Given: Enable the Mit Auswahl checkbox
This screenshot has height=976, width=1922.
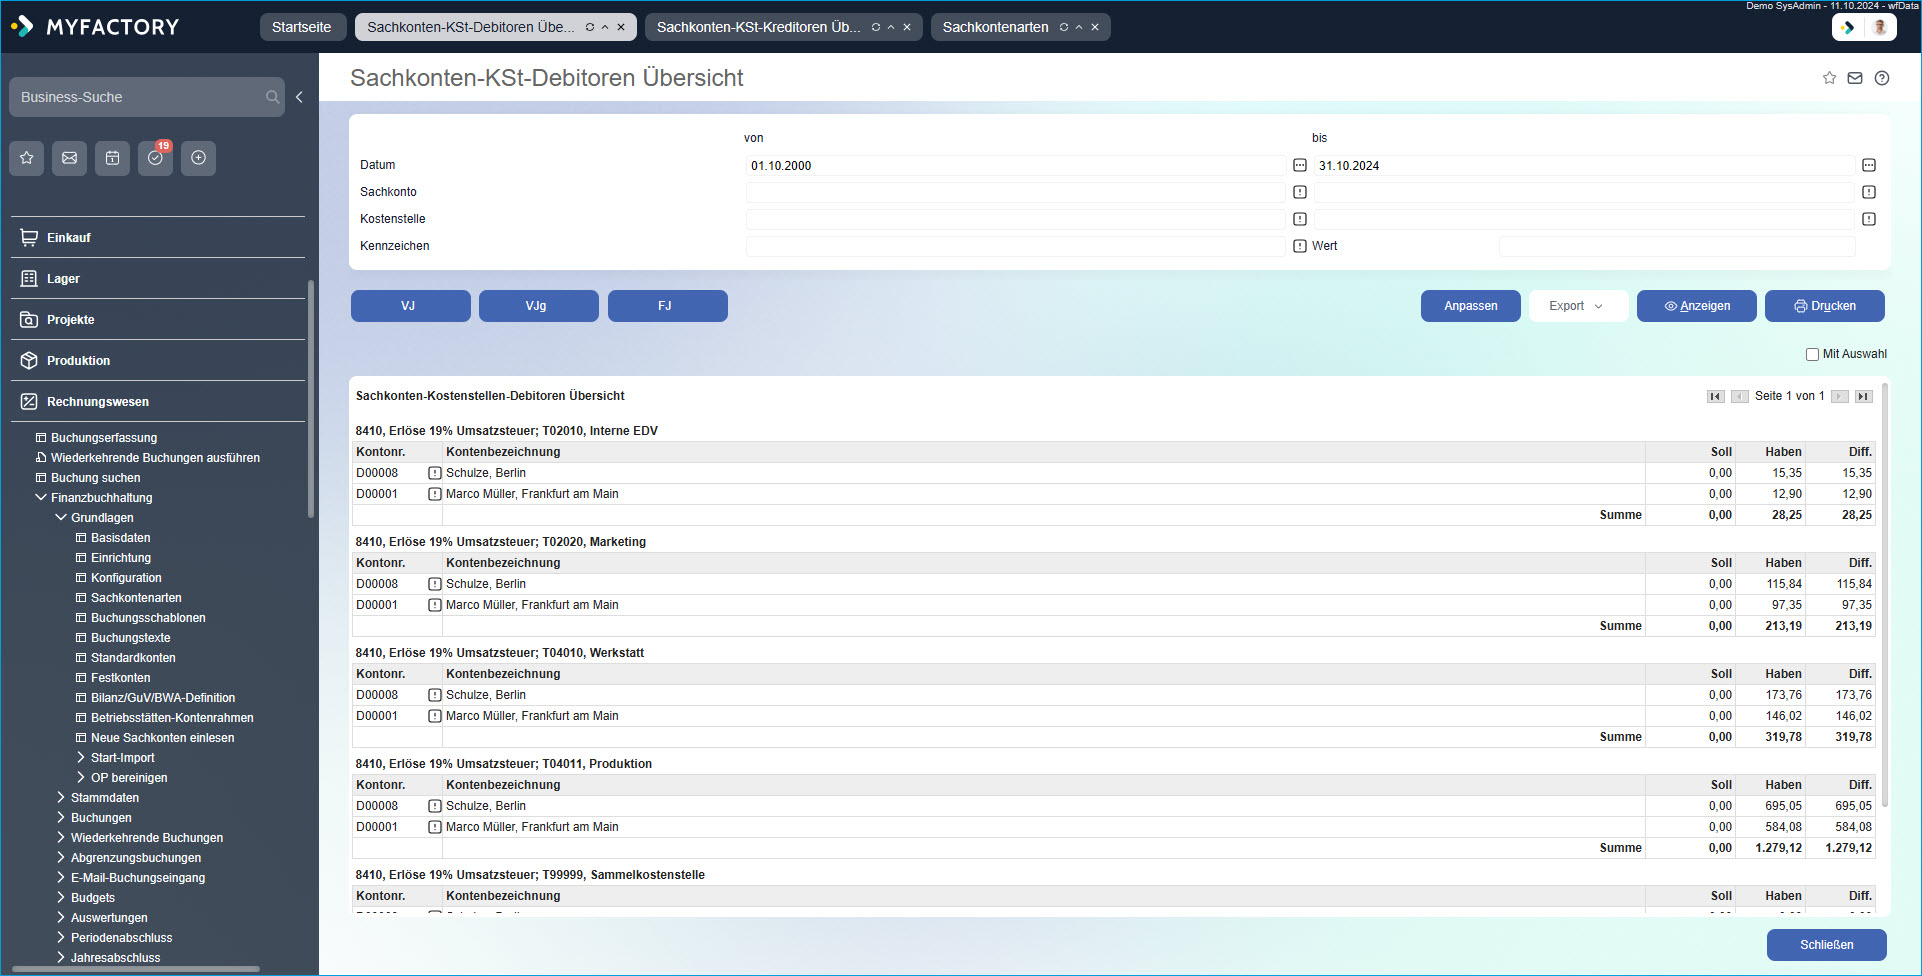Looking at the screenshot, I should 1812,354.
